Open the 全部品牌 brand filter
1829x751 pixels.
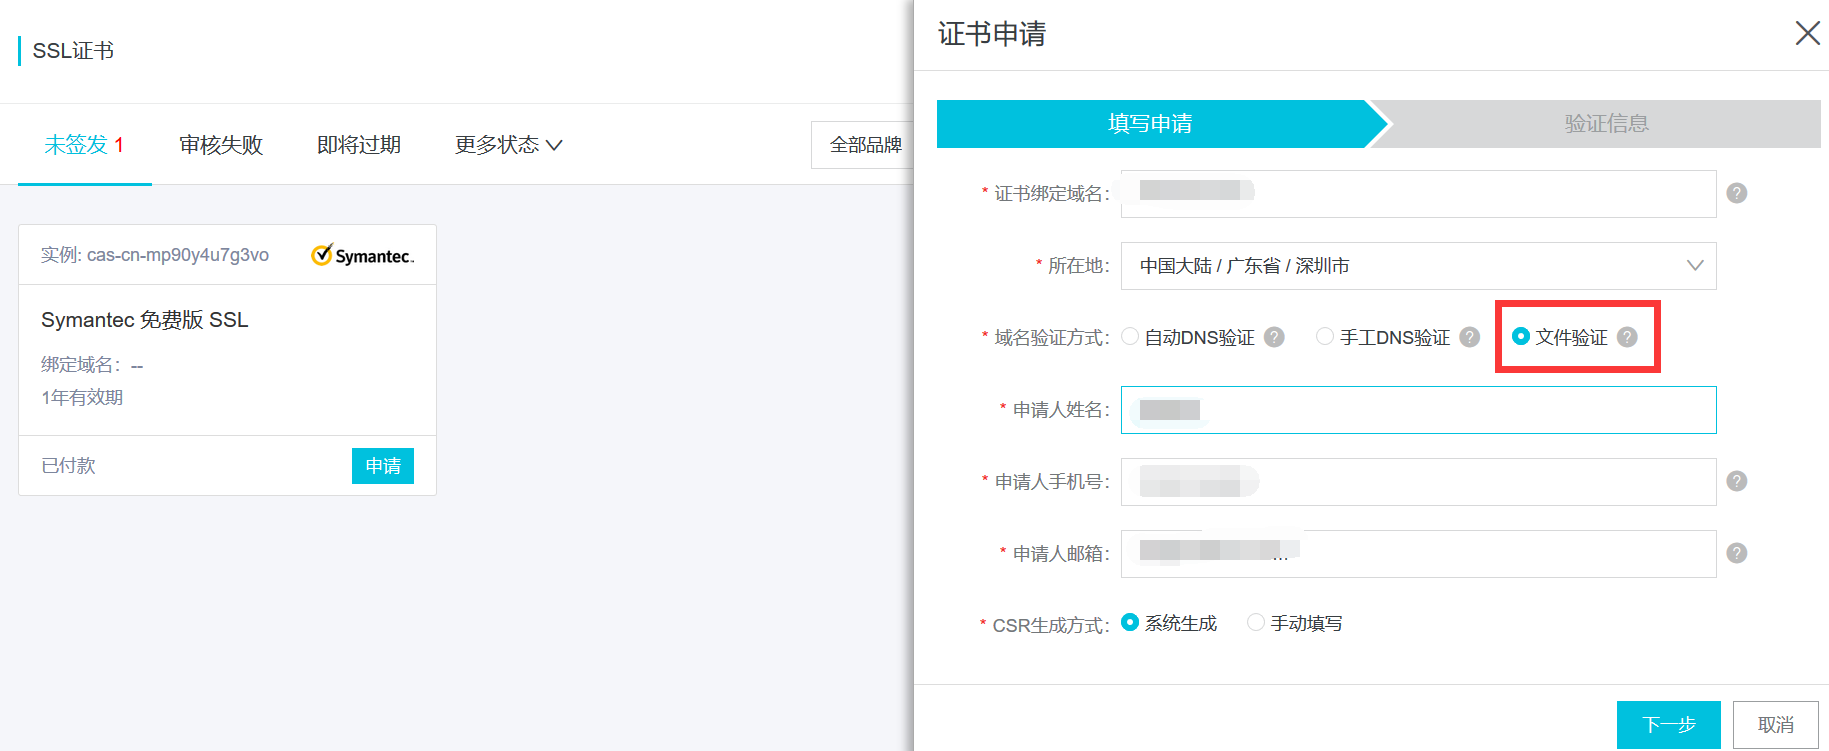(864, 145)
